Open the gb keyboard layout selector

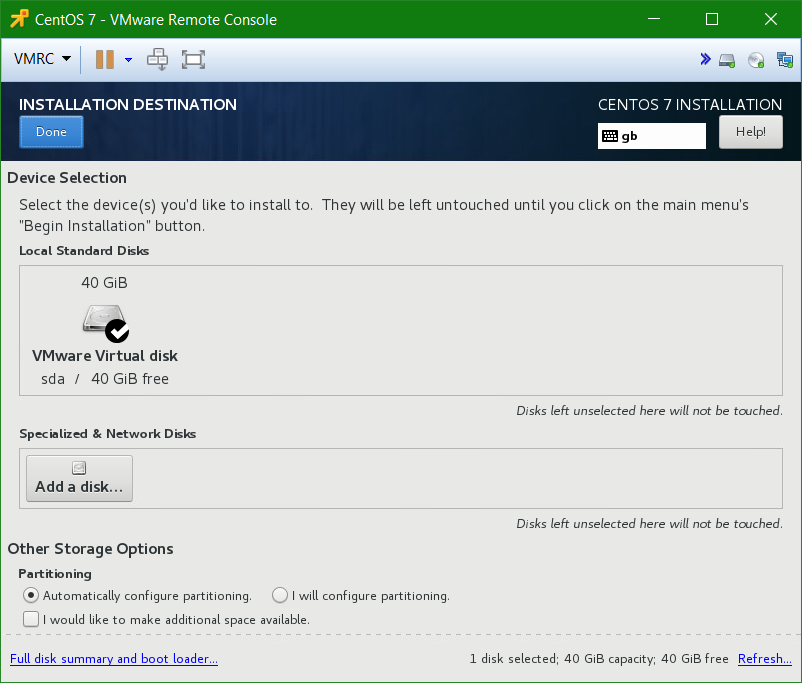(652, 136)
